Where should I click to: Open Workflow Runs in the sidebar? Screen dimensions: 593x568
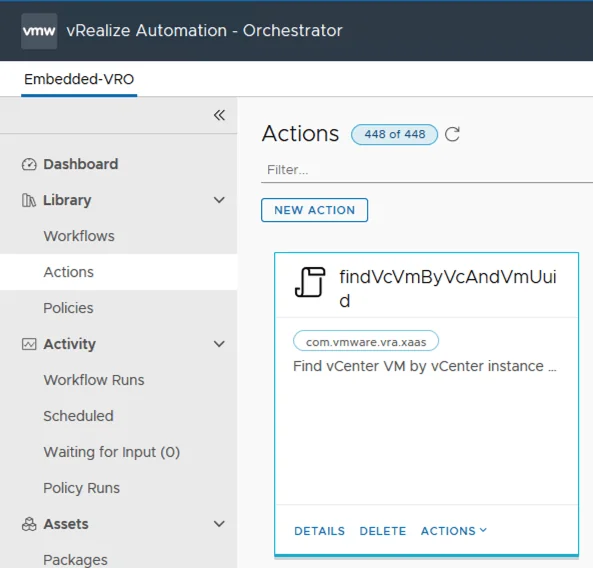click(94, 380)
